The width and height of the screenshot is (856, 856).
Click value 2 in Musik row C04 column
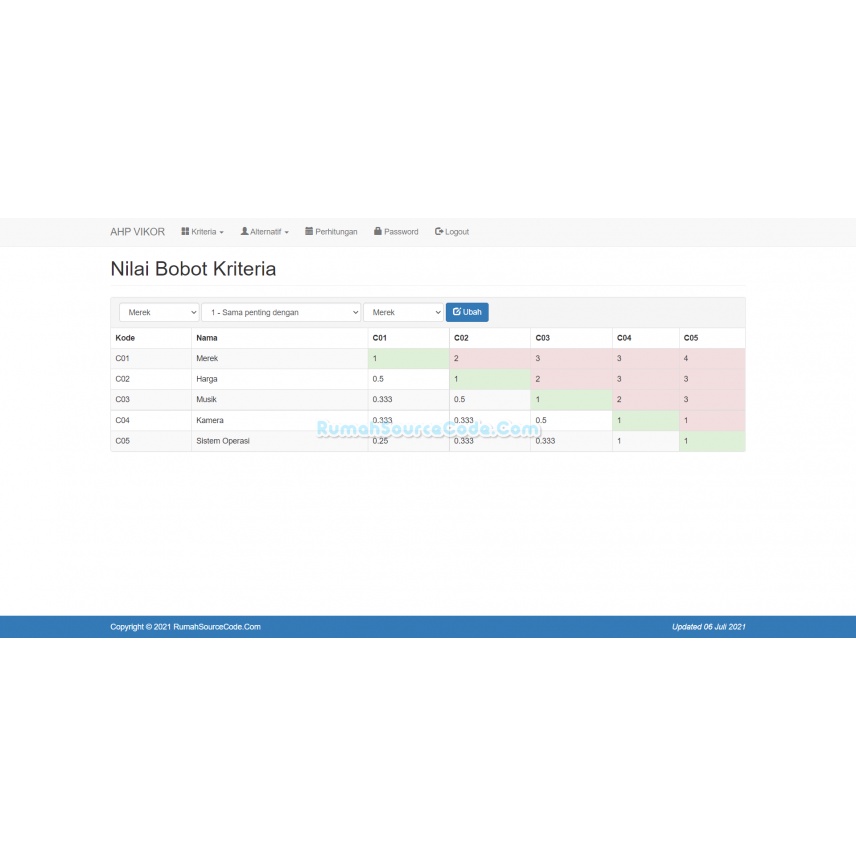pos(645,400)
